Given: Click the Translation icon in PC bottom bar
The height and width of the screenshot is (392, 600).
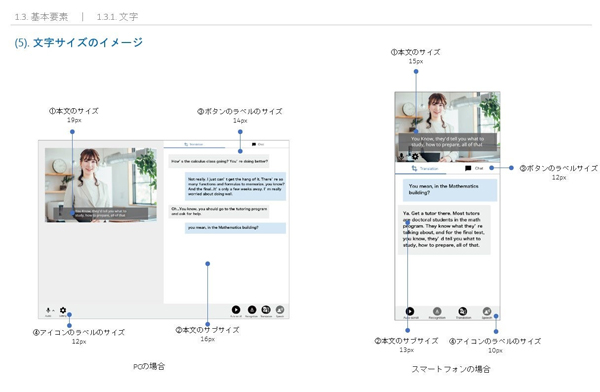Looking at the screenshot, I should 266,309.
